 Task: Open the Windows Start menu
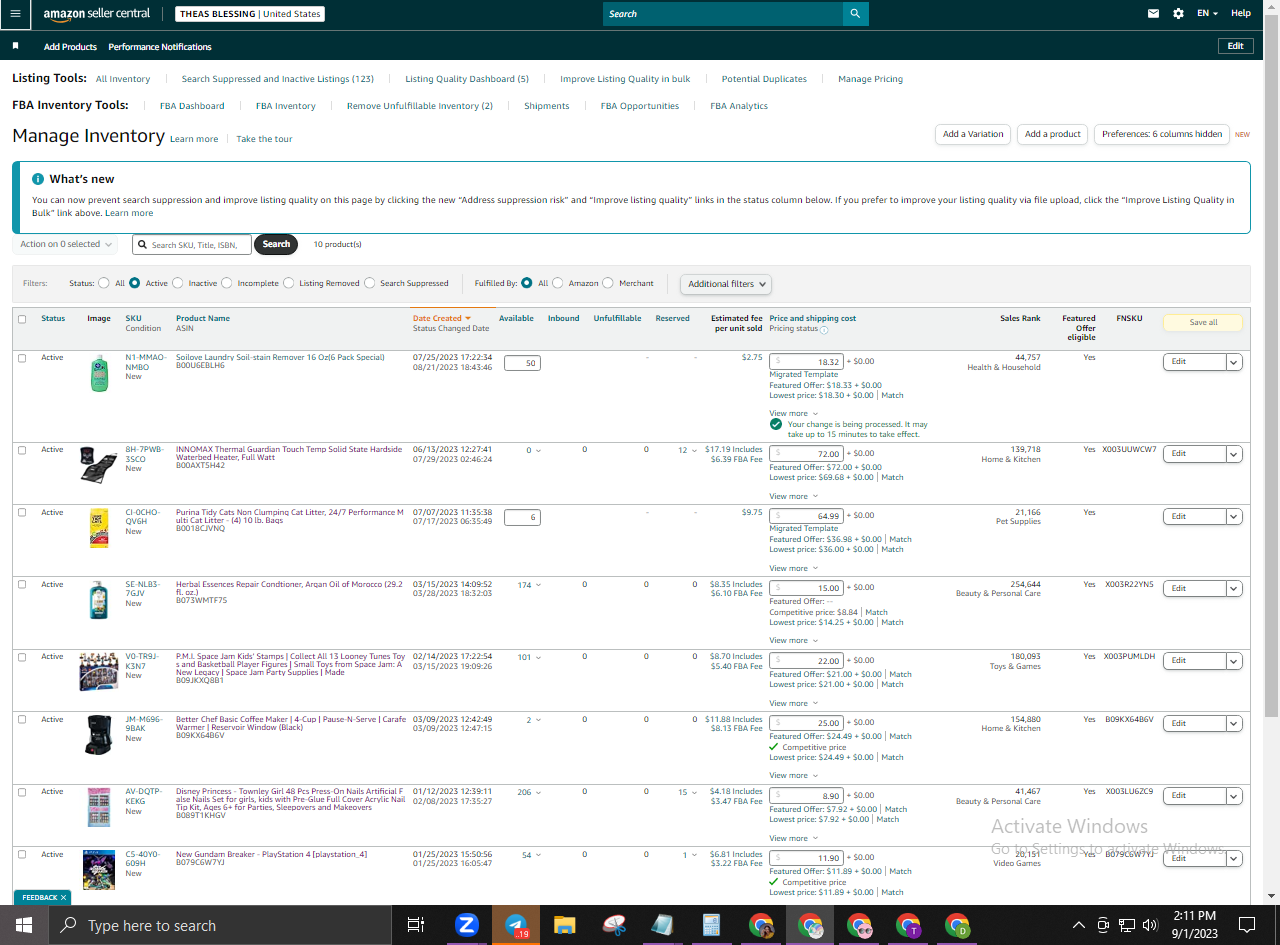(24, 925)
